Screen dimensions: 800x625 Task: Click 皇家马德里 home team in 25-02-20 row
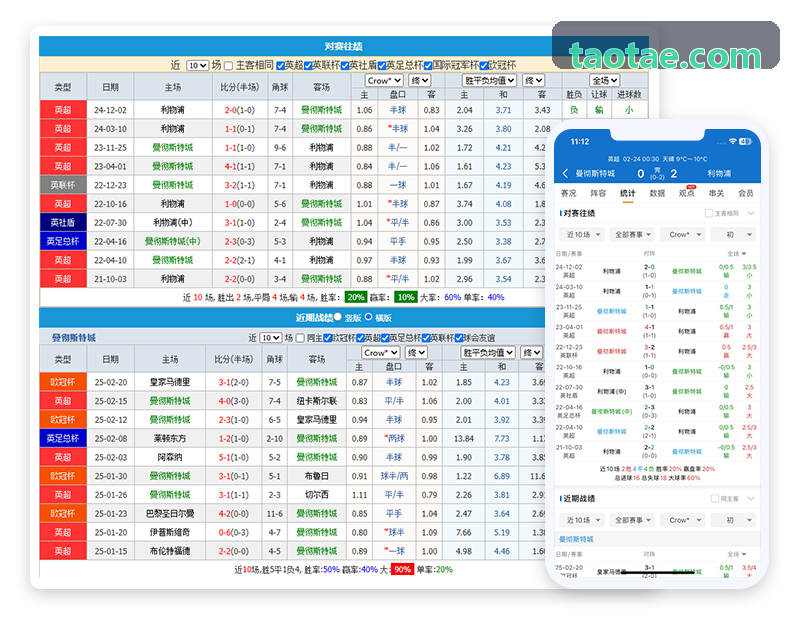170,382
